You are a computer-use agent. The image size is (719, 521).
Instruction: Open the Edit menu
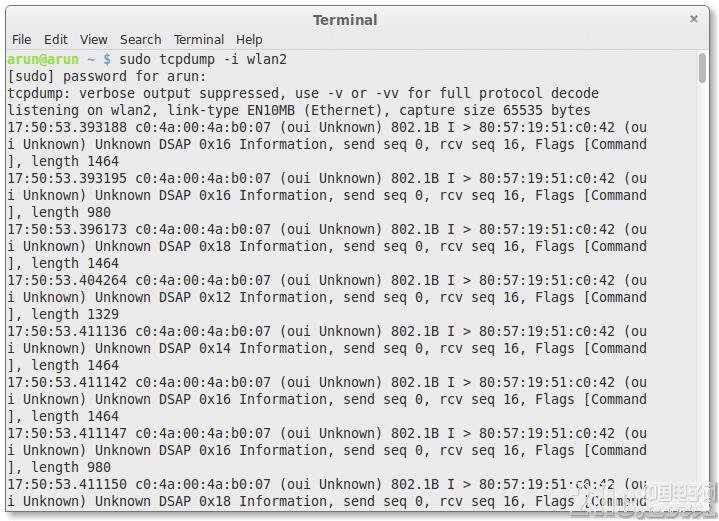pyautogui.click(x=55, y=40)
